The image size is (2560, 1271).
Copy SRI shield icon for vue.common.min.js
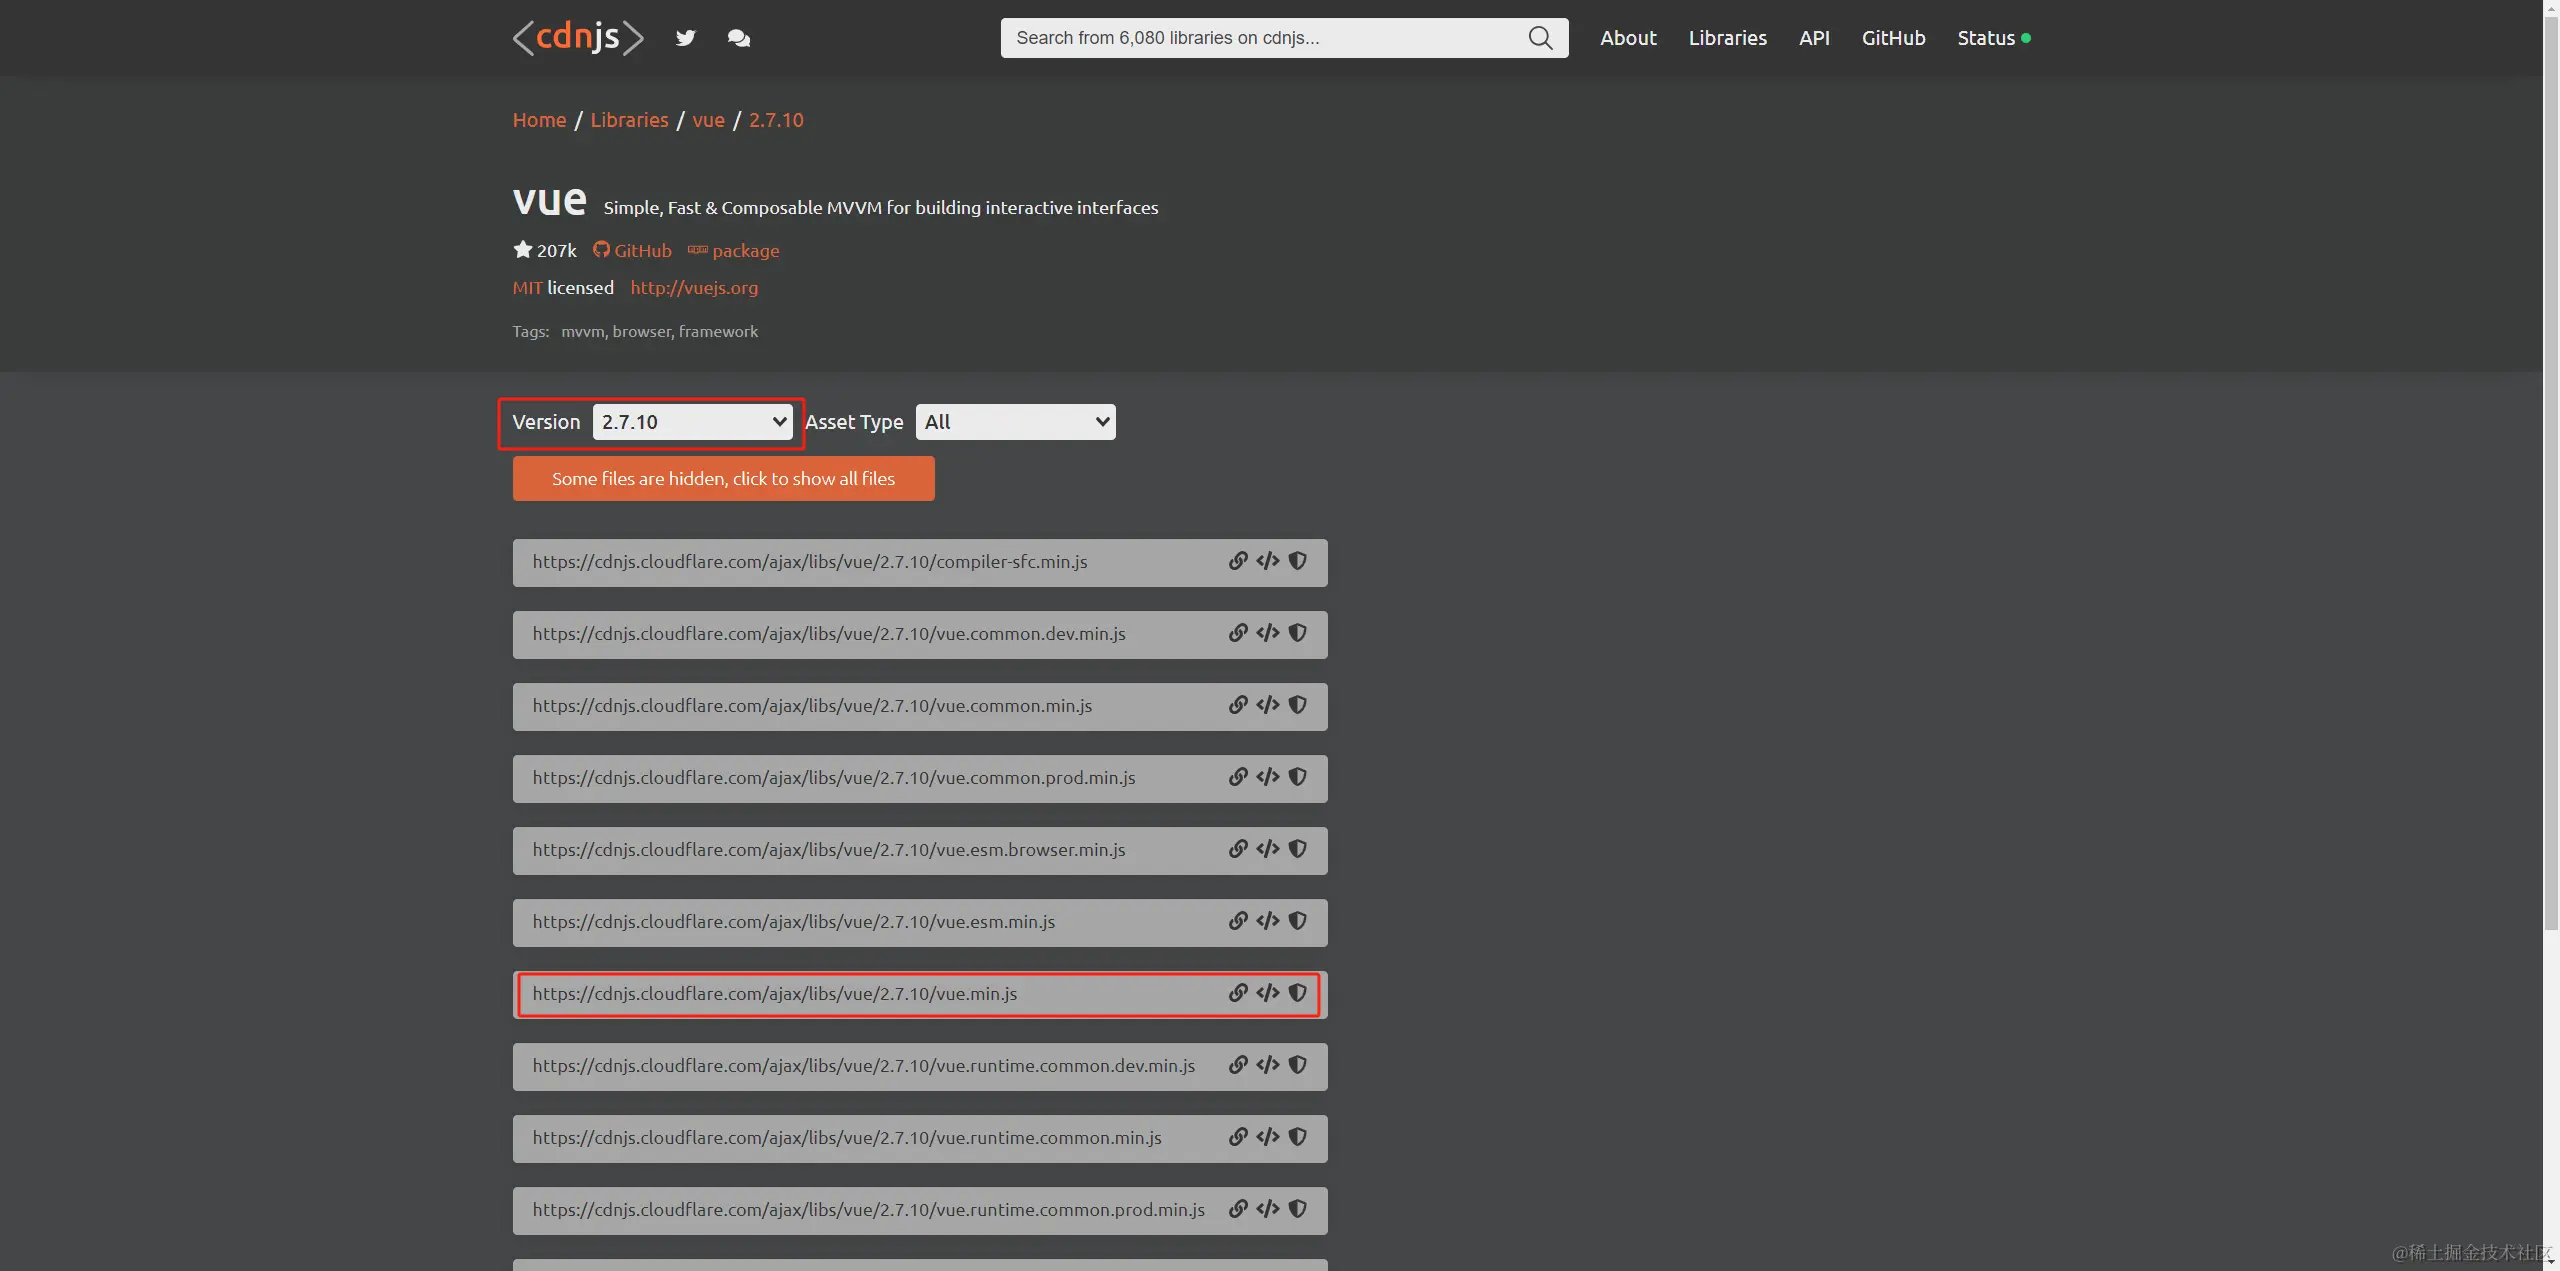click(x=1298, y=705)
